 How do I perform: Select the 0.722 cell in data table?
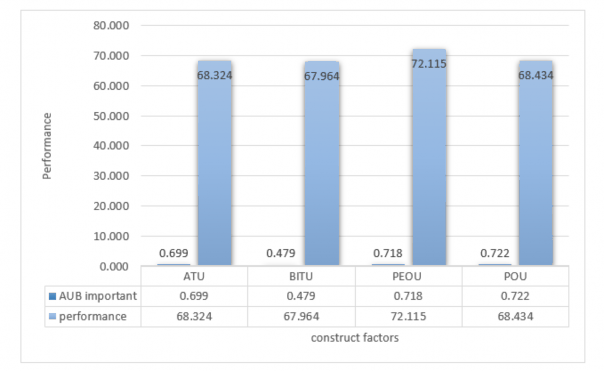(515, 296)
